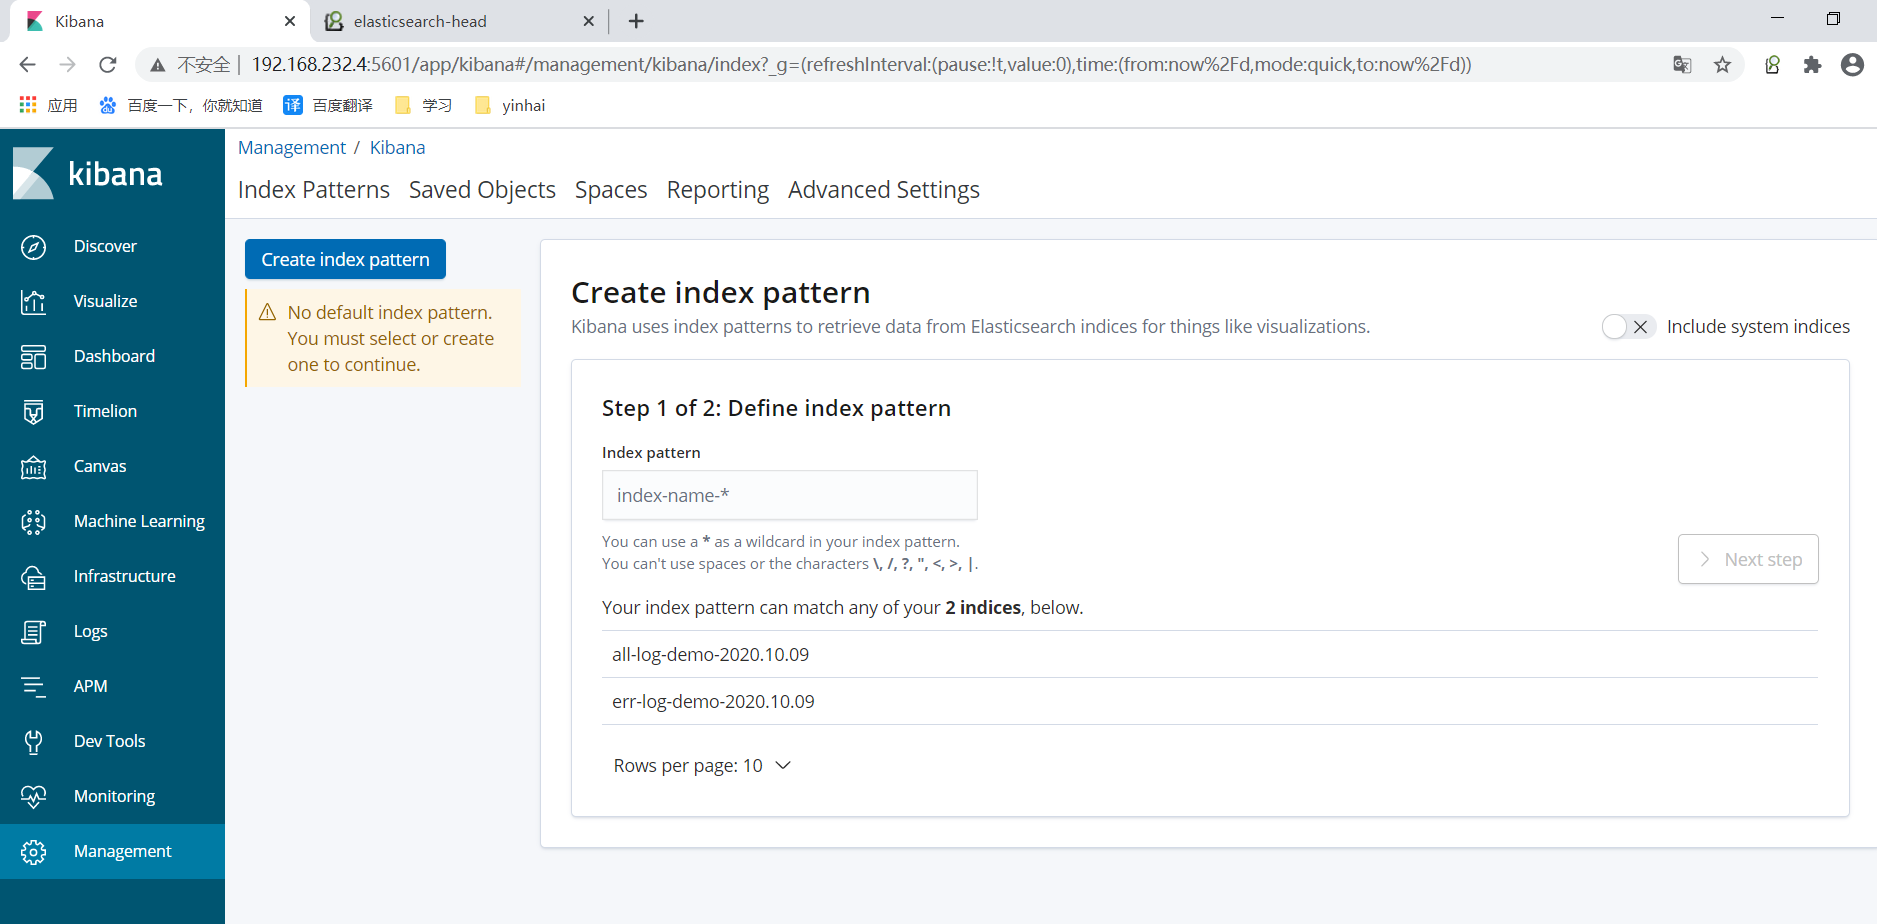Click the elasticsearch-head extension icon

[x=1772, y=65]
